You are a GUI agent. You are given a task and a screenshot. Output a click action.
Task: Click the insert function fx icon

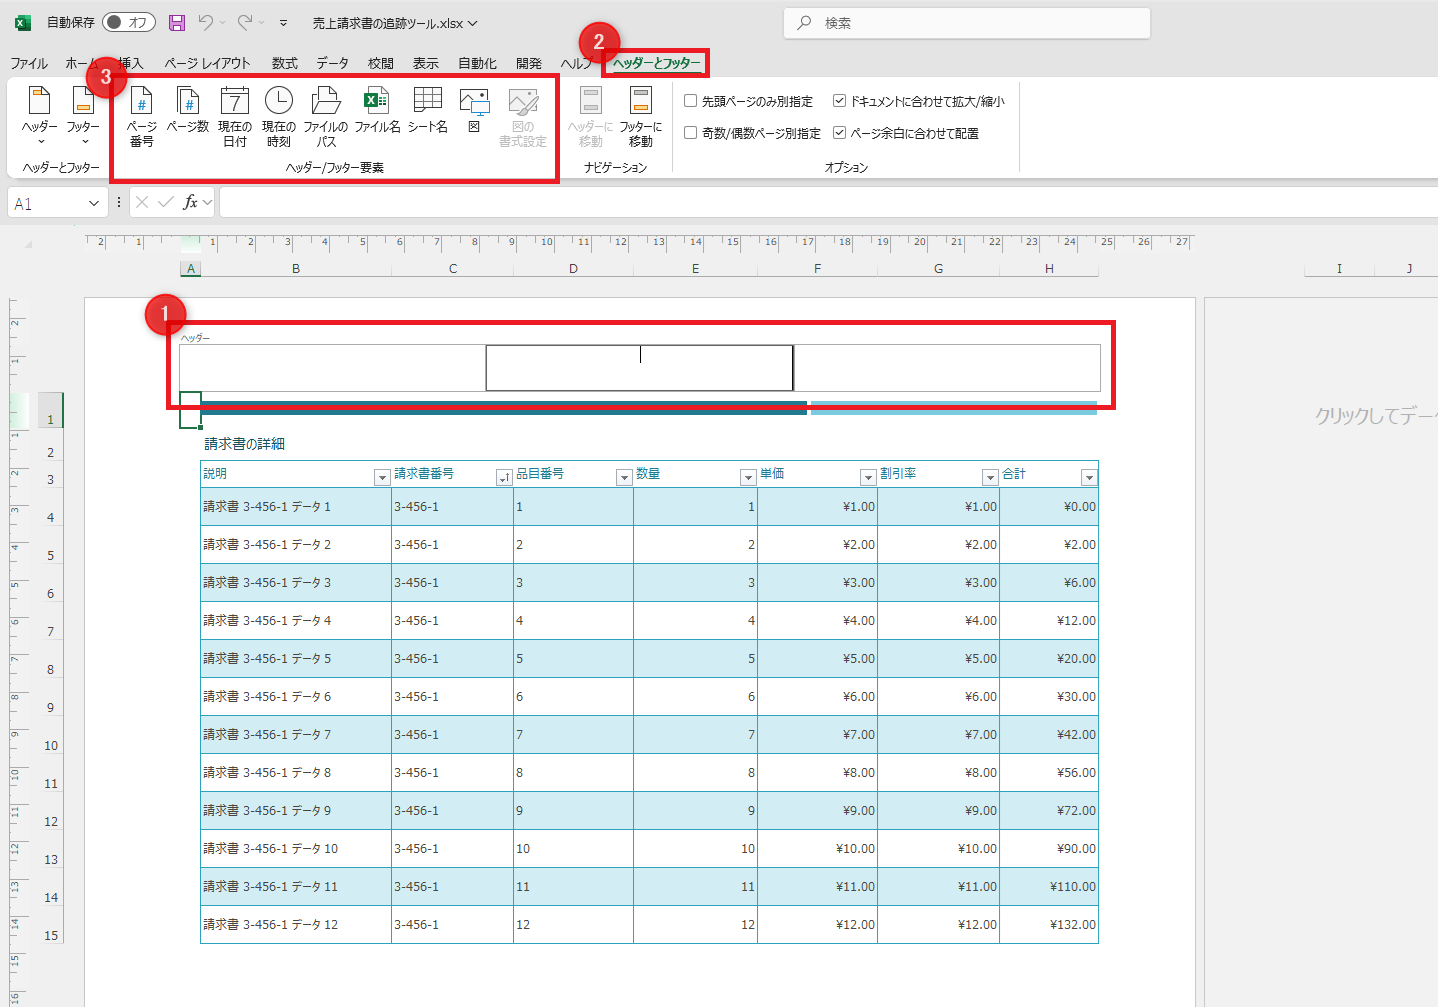click(191, 203)
